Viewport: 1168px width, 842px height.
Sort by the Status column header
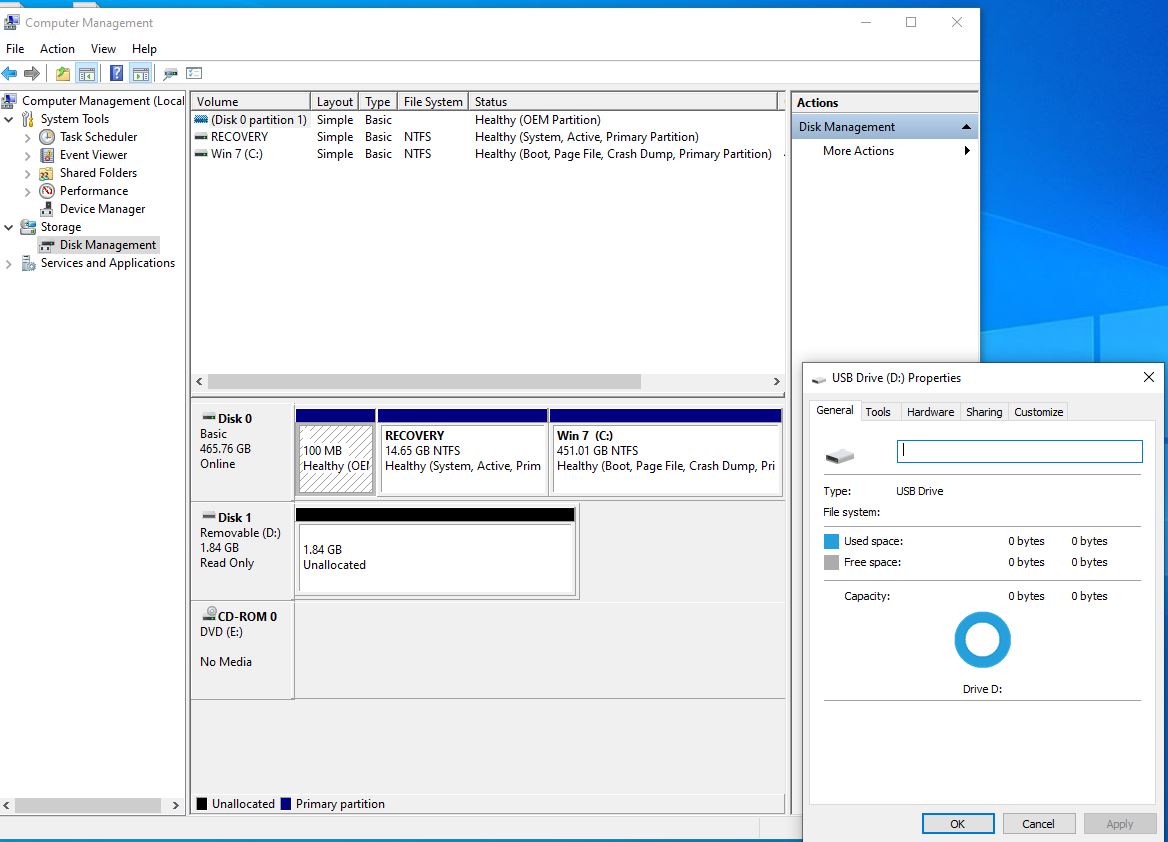(623, 101)
